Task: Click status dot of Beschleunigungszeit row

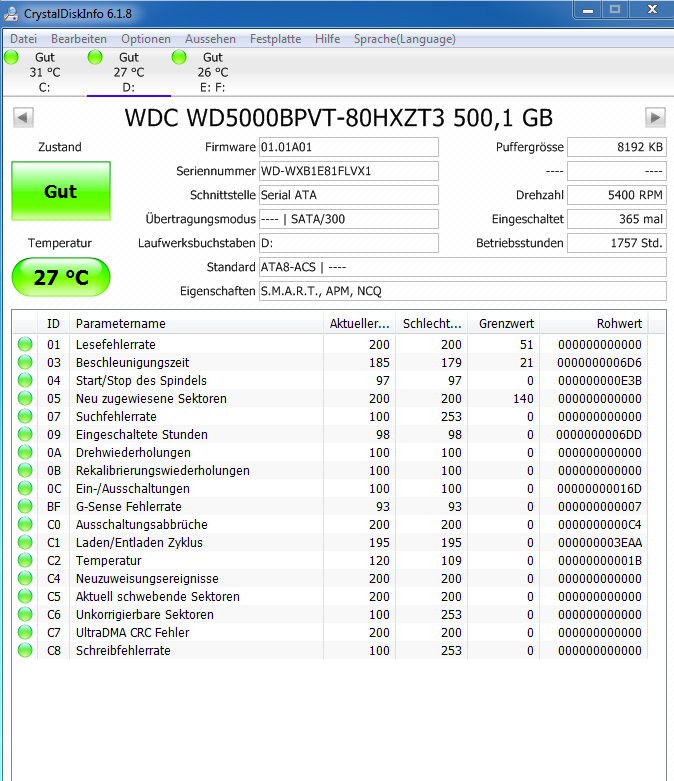Action: click(x=25, y=362)
